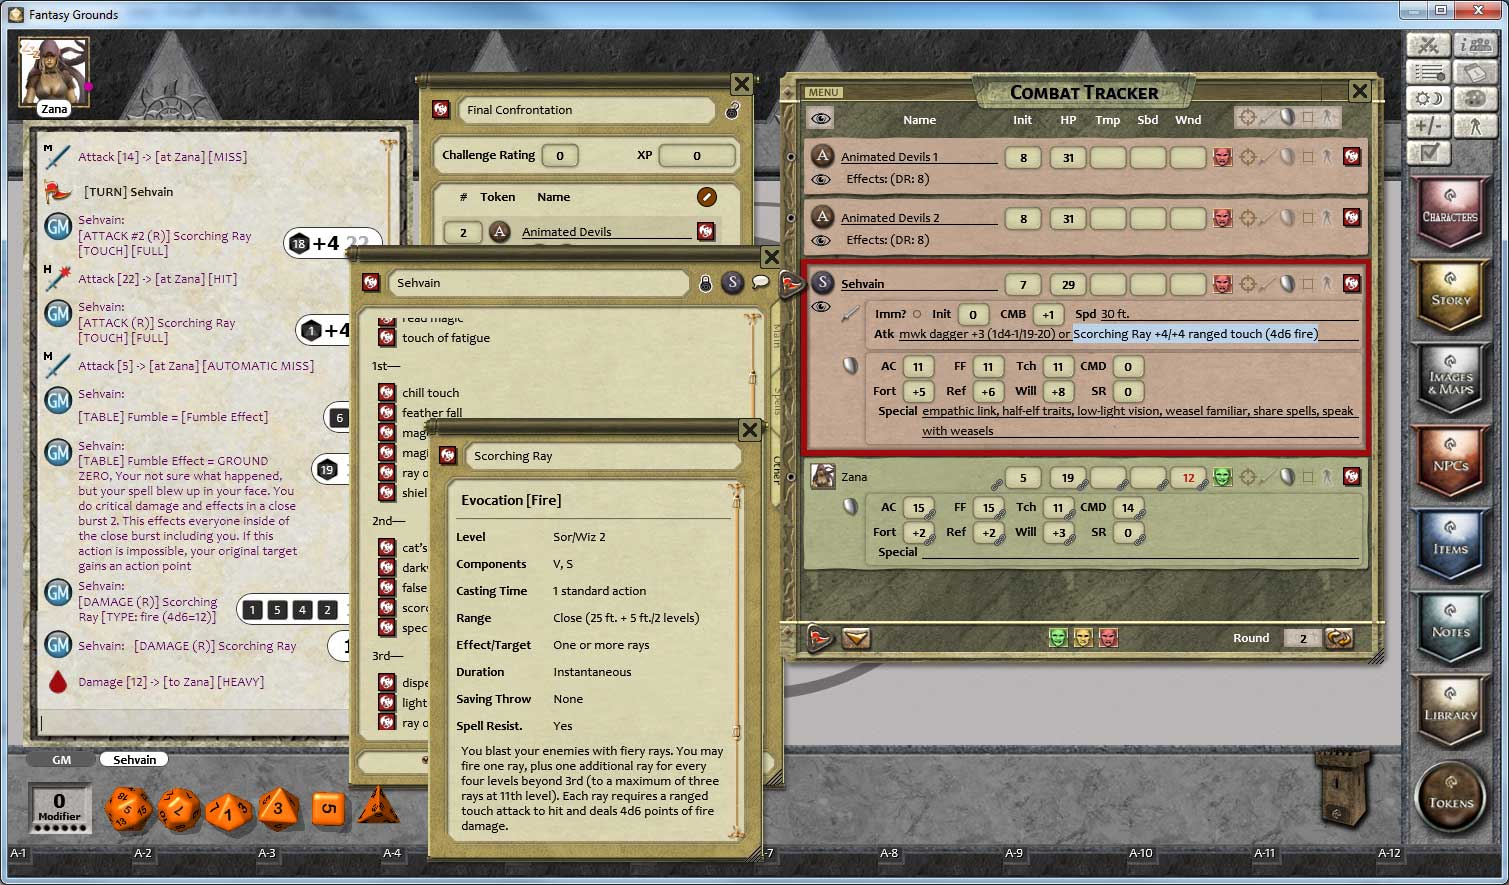Open the MENU dropdown on the Combat Tracker

click(822, 92)
